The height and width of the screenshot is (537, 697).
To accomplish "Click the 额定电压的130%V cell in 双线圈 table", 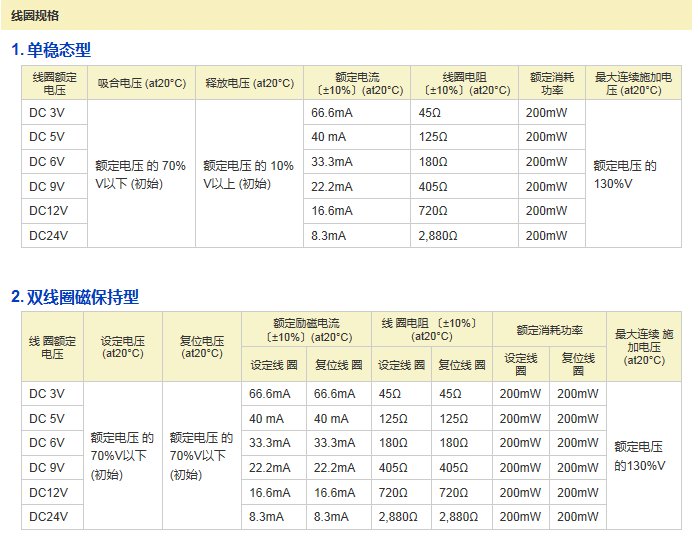I will [x=639, y=456].
